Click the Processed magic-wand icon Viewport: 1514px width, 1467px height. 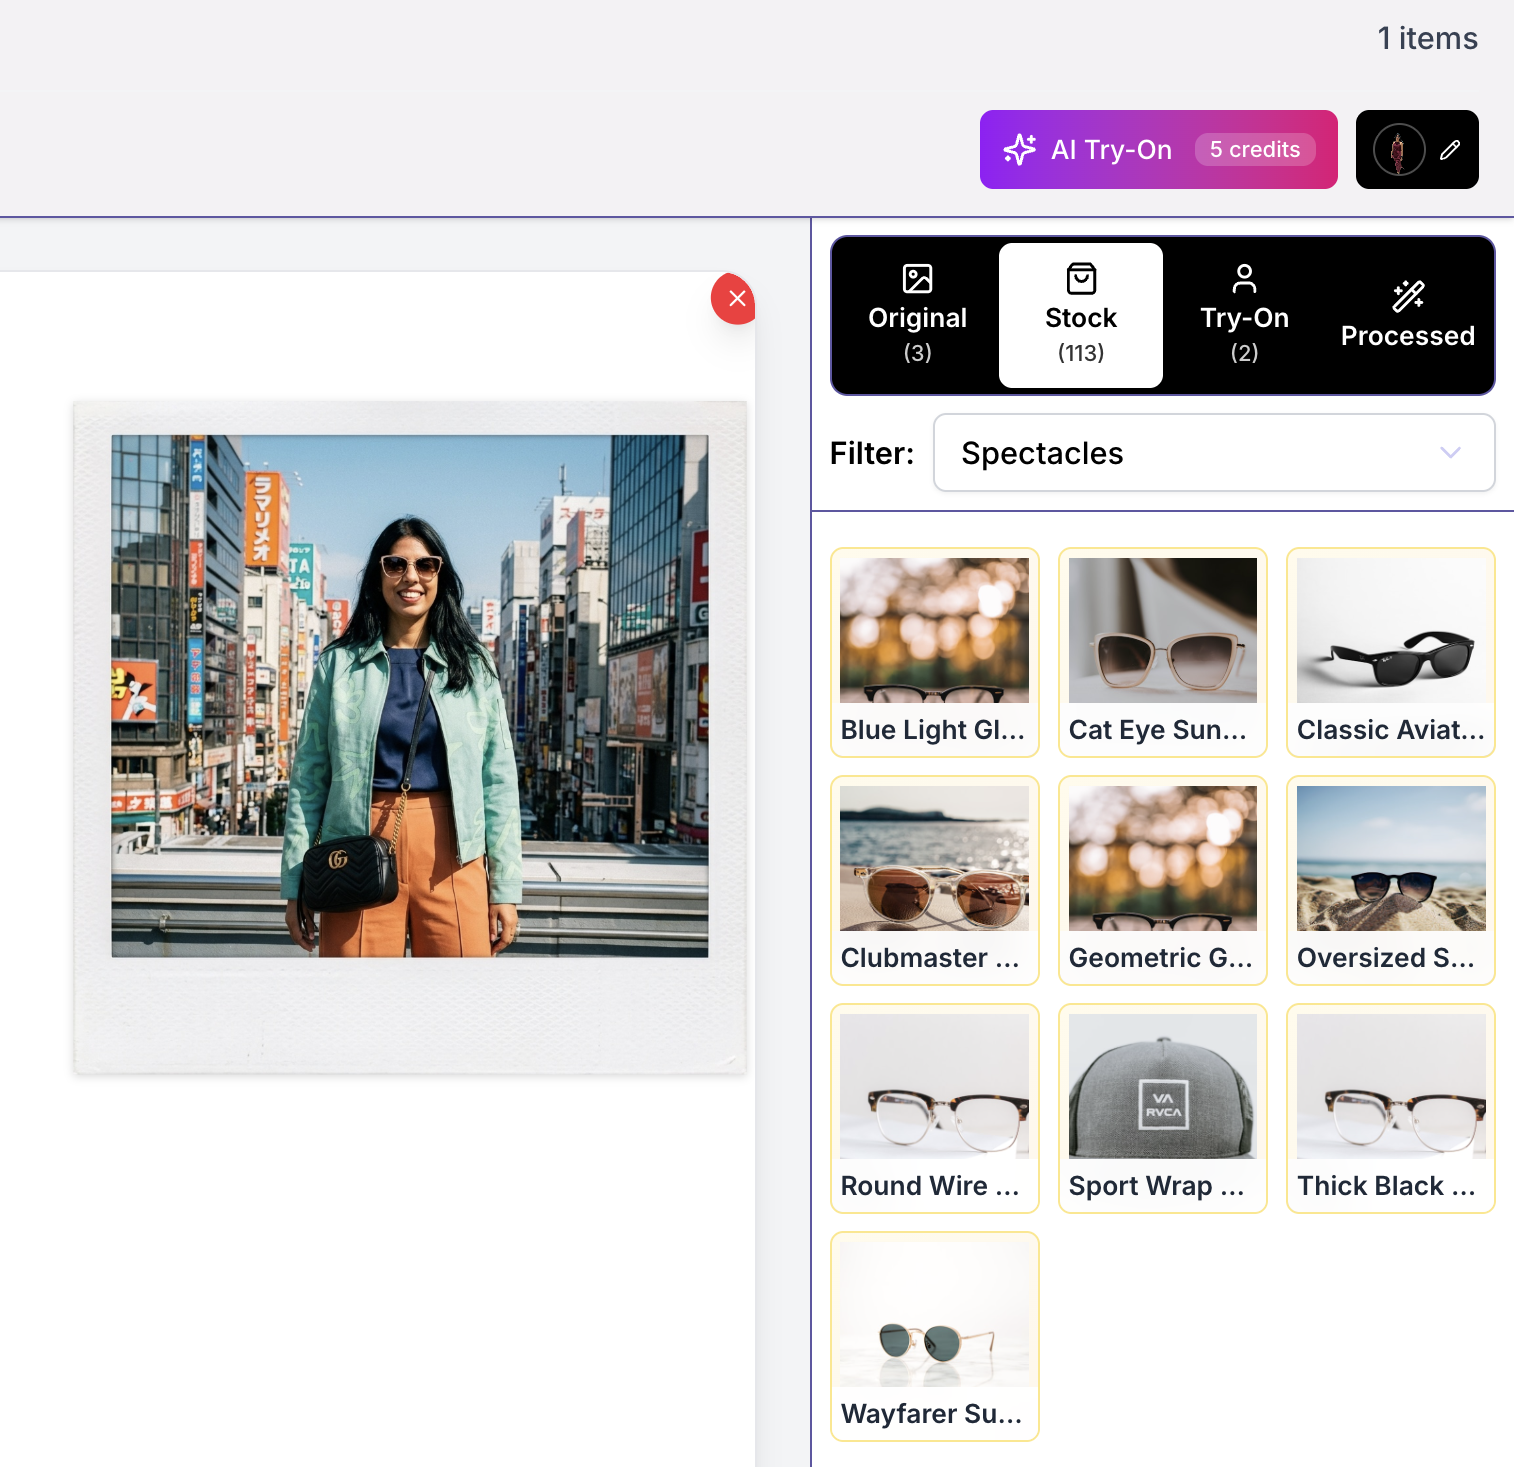tap(1408, 295)
